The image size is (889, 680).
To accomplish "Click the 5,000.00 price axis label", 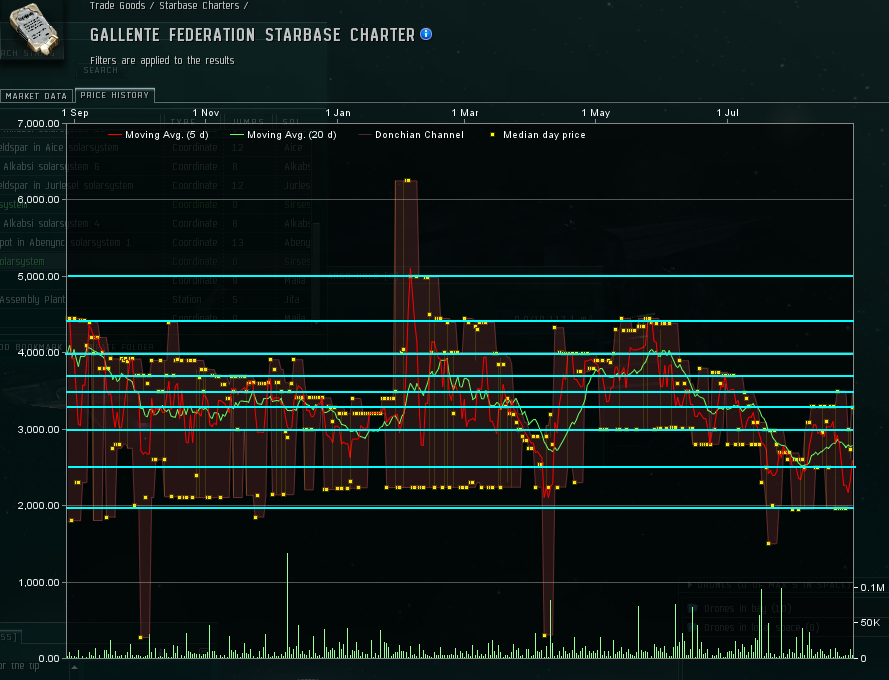I will [x=39, y=277].
